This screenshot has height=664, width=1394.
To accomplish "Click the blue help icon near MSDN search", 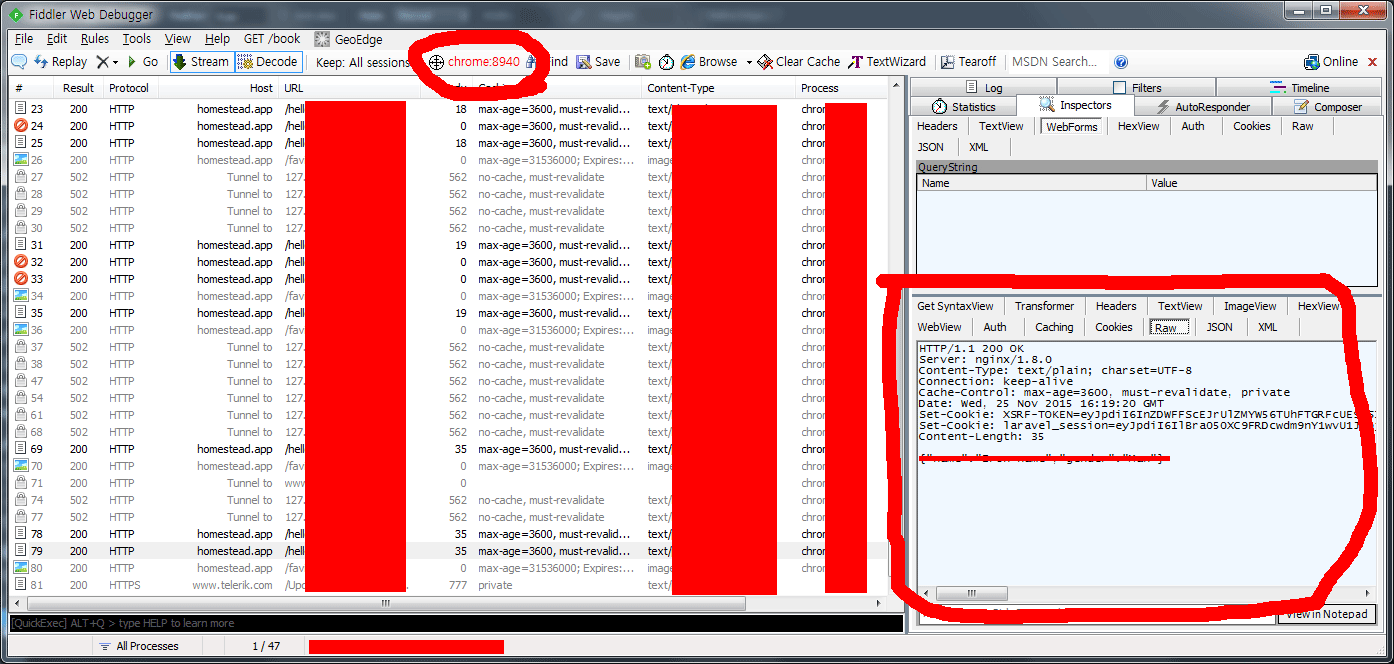I will pyautogui.click(x=1121, y=62).
